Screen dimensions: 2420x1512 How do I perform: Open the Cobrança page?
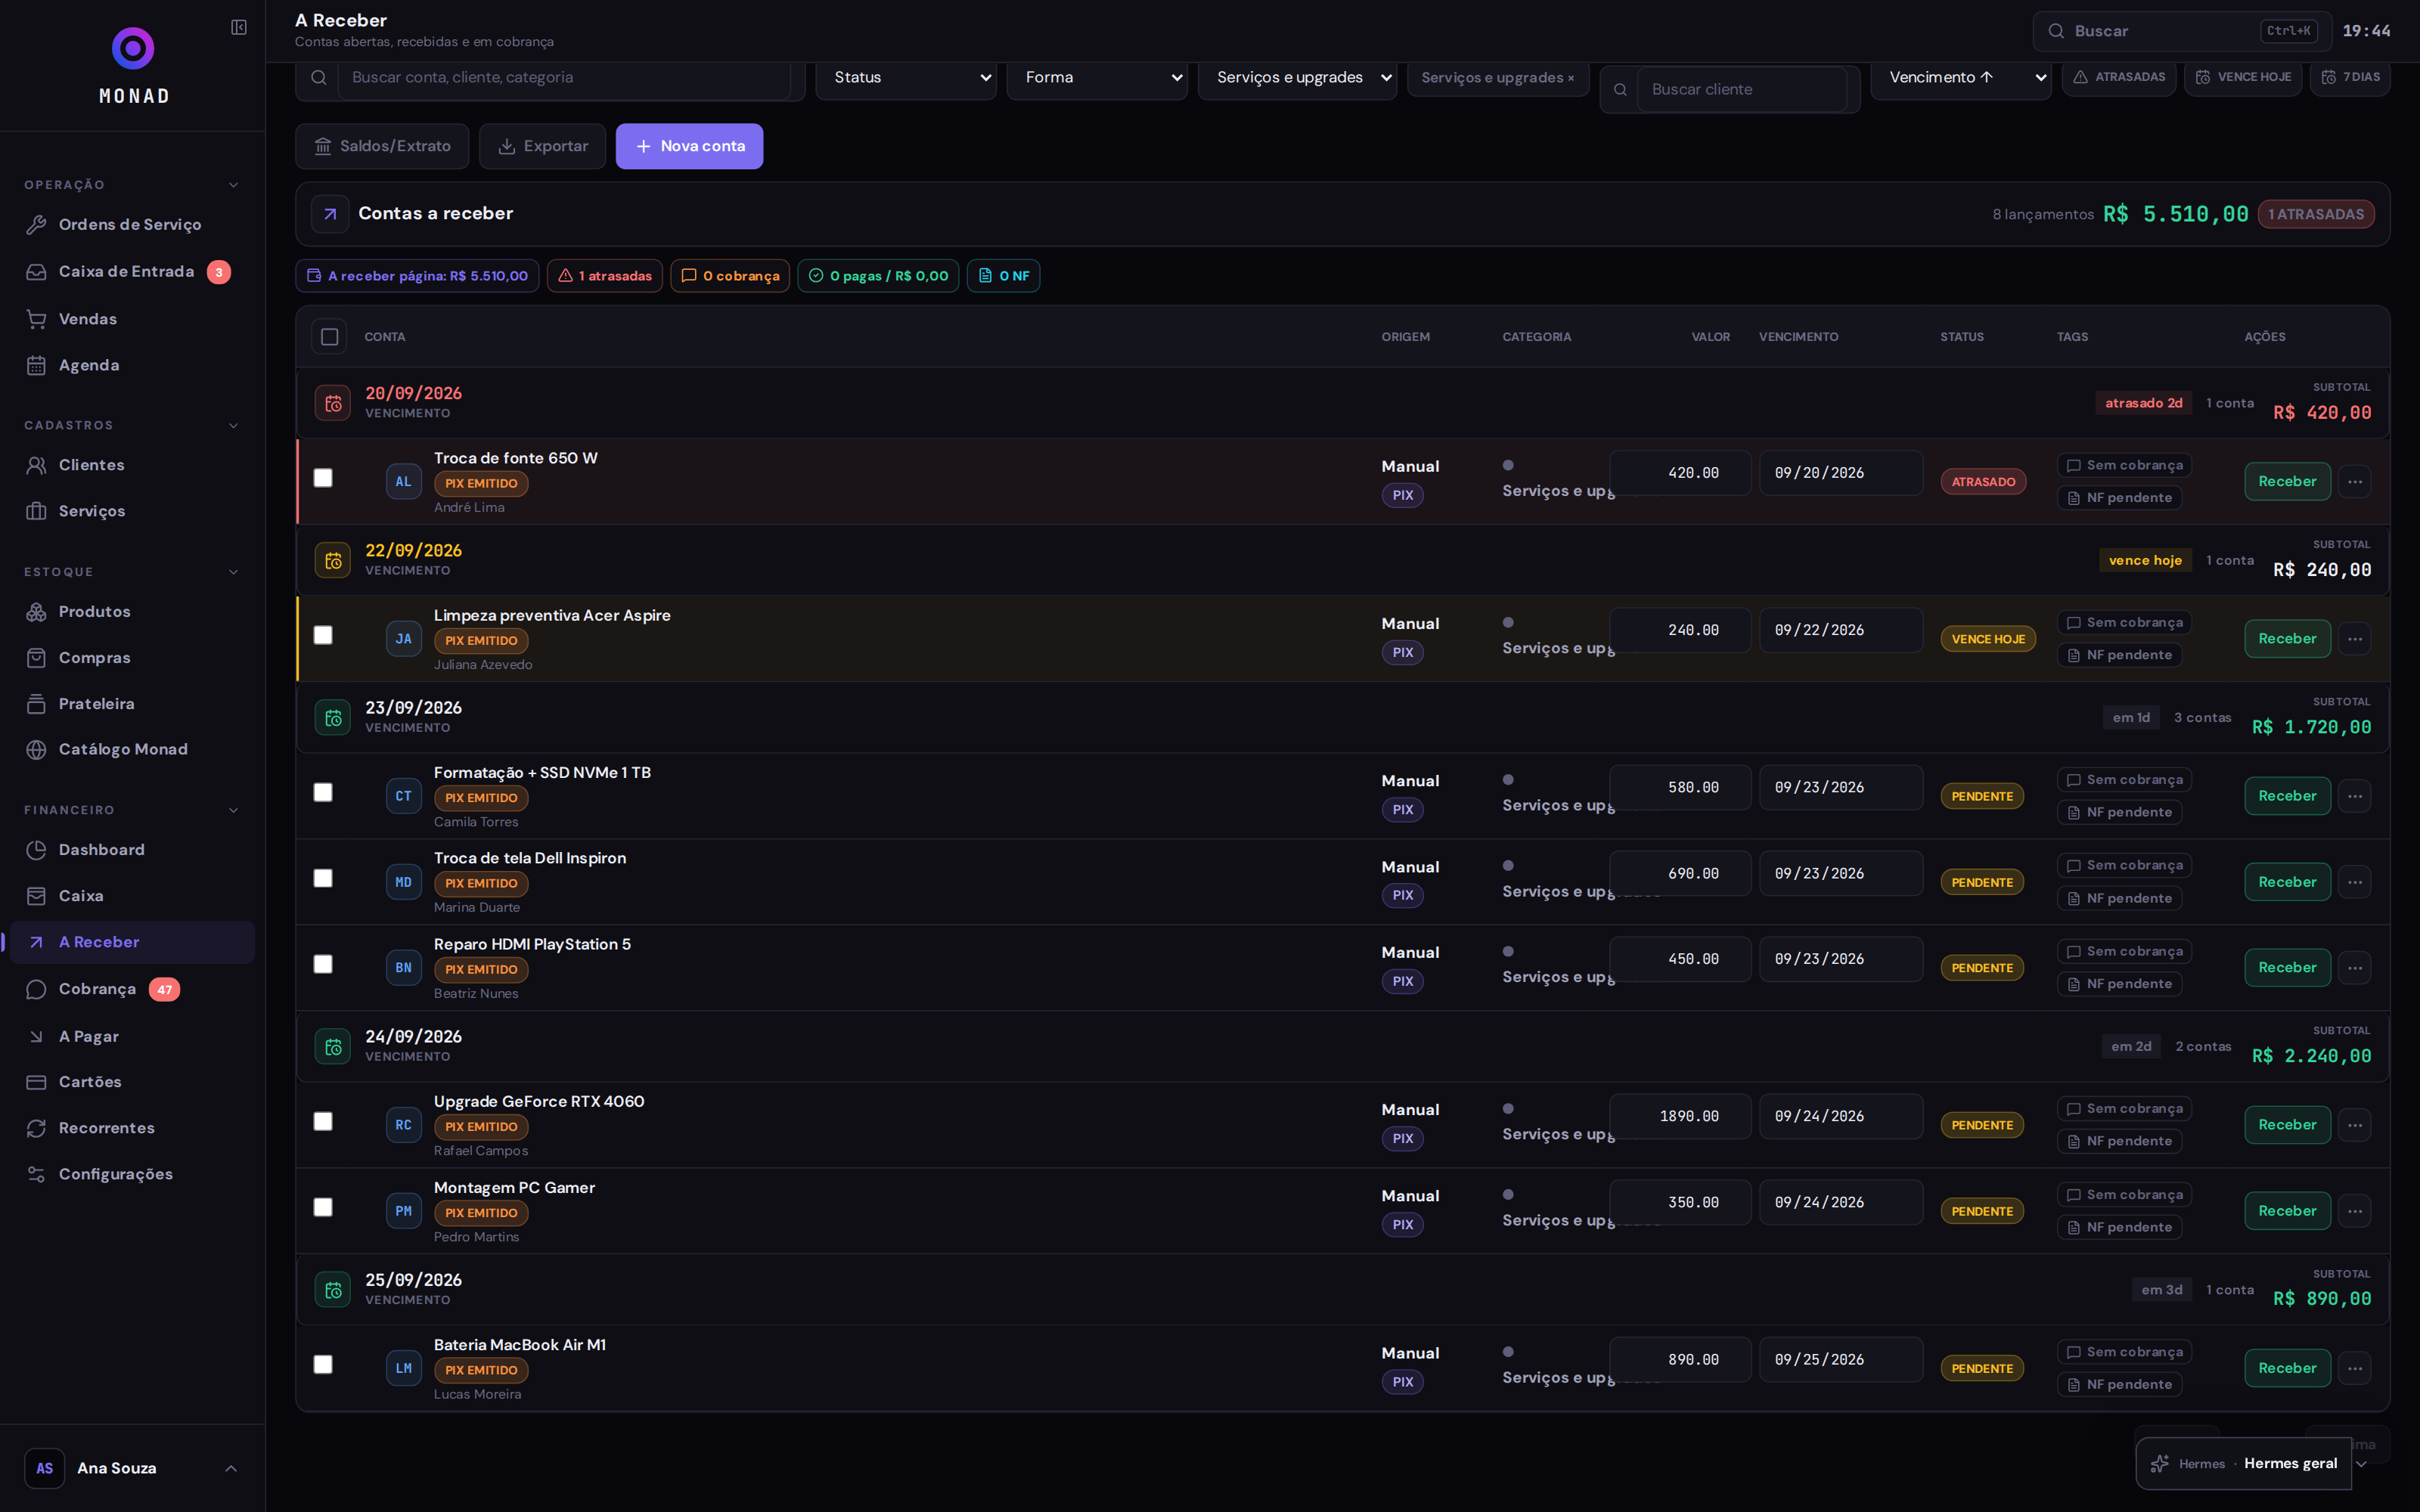(x=132, y=989)
